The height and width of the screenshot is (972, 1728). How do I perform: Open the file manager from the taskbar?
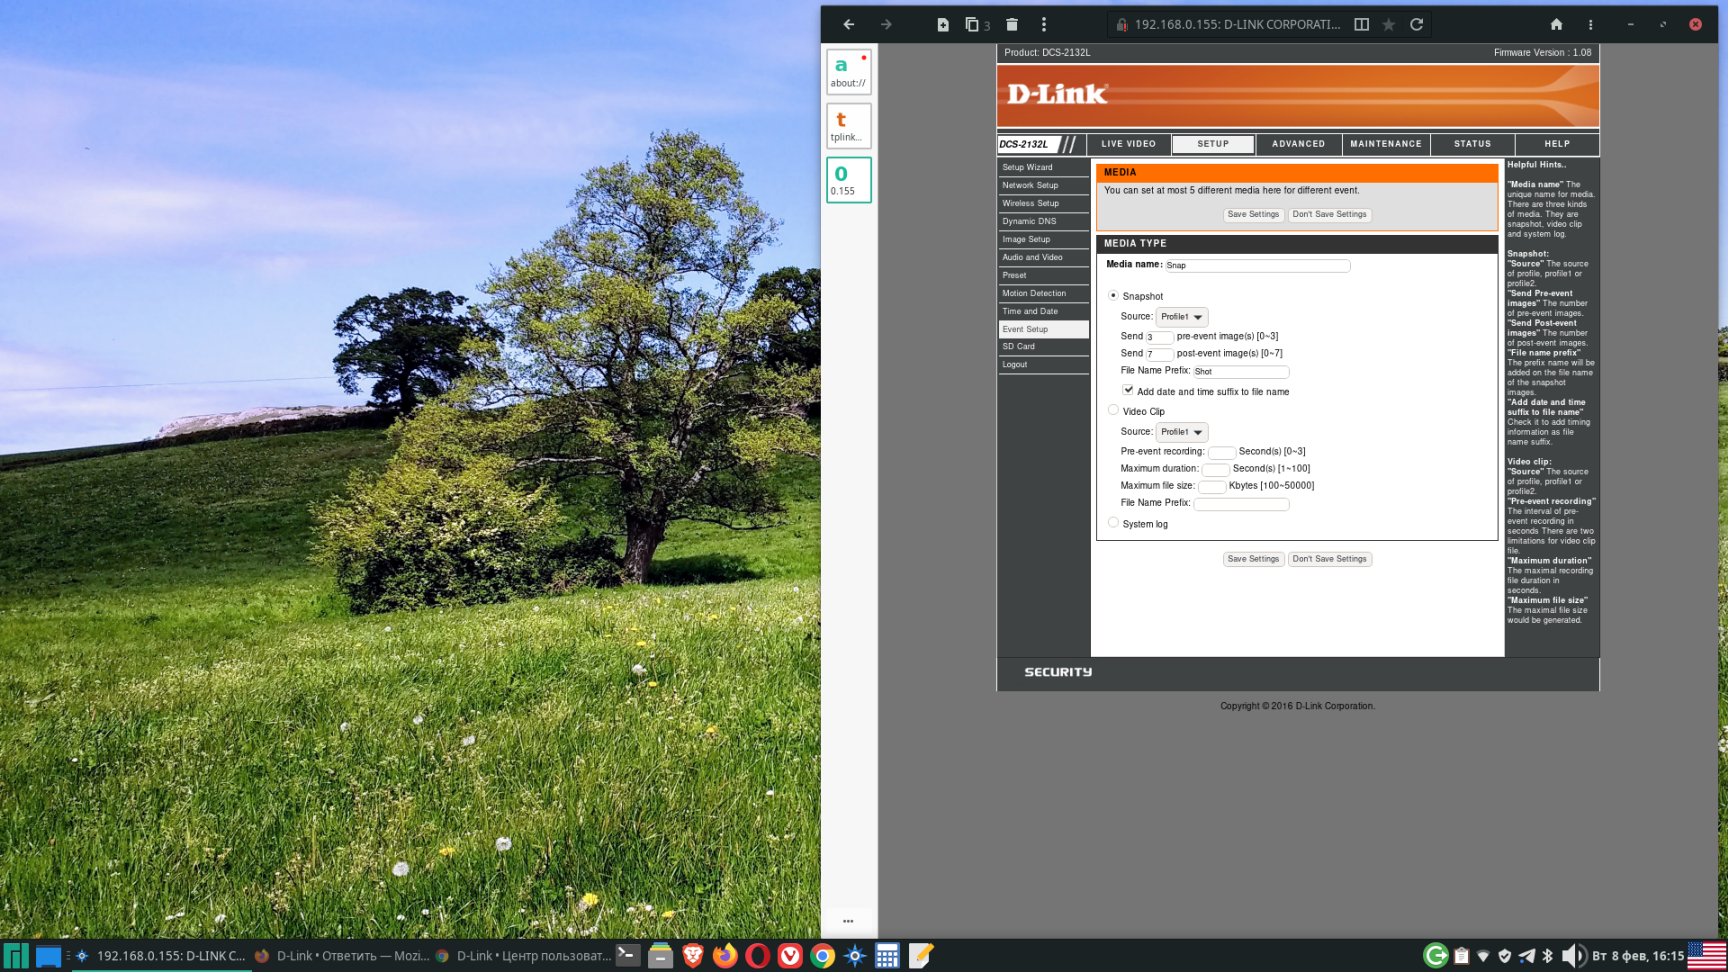pos(660,956)
